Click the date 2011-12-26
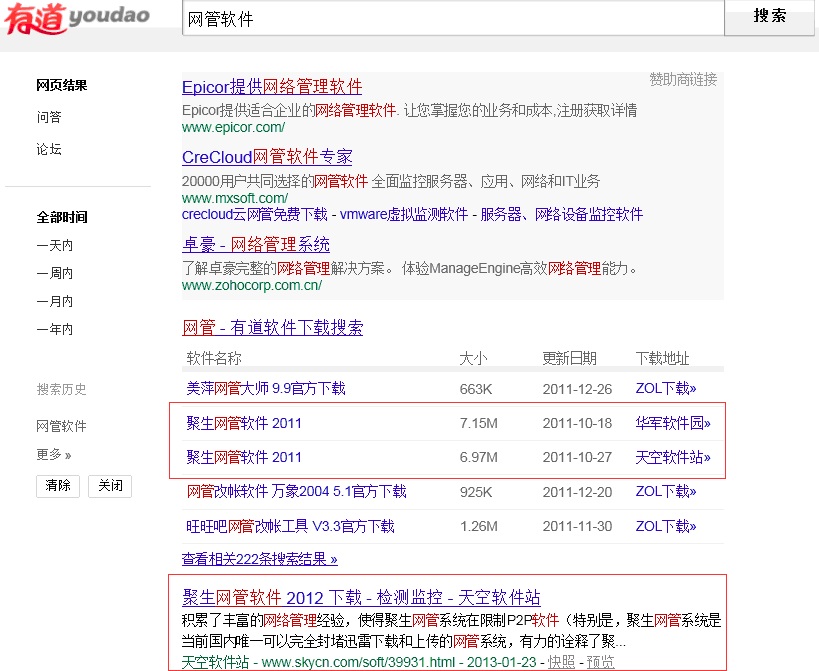Image resolution: width=819 pixels, height=671 pixels. click(577, 389)
